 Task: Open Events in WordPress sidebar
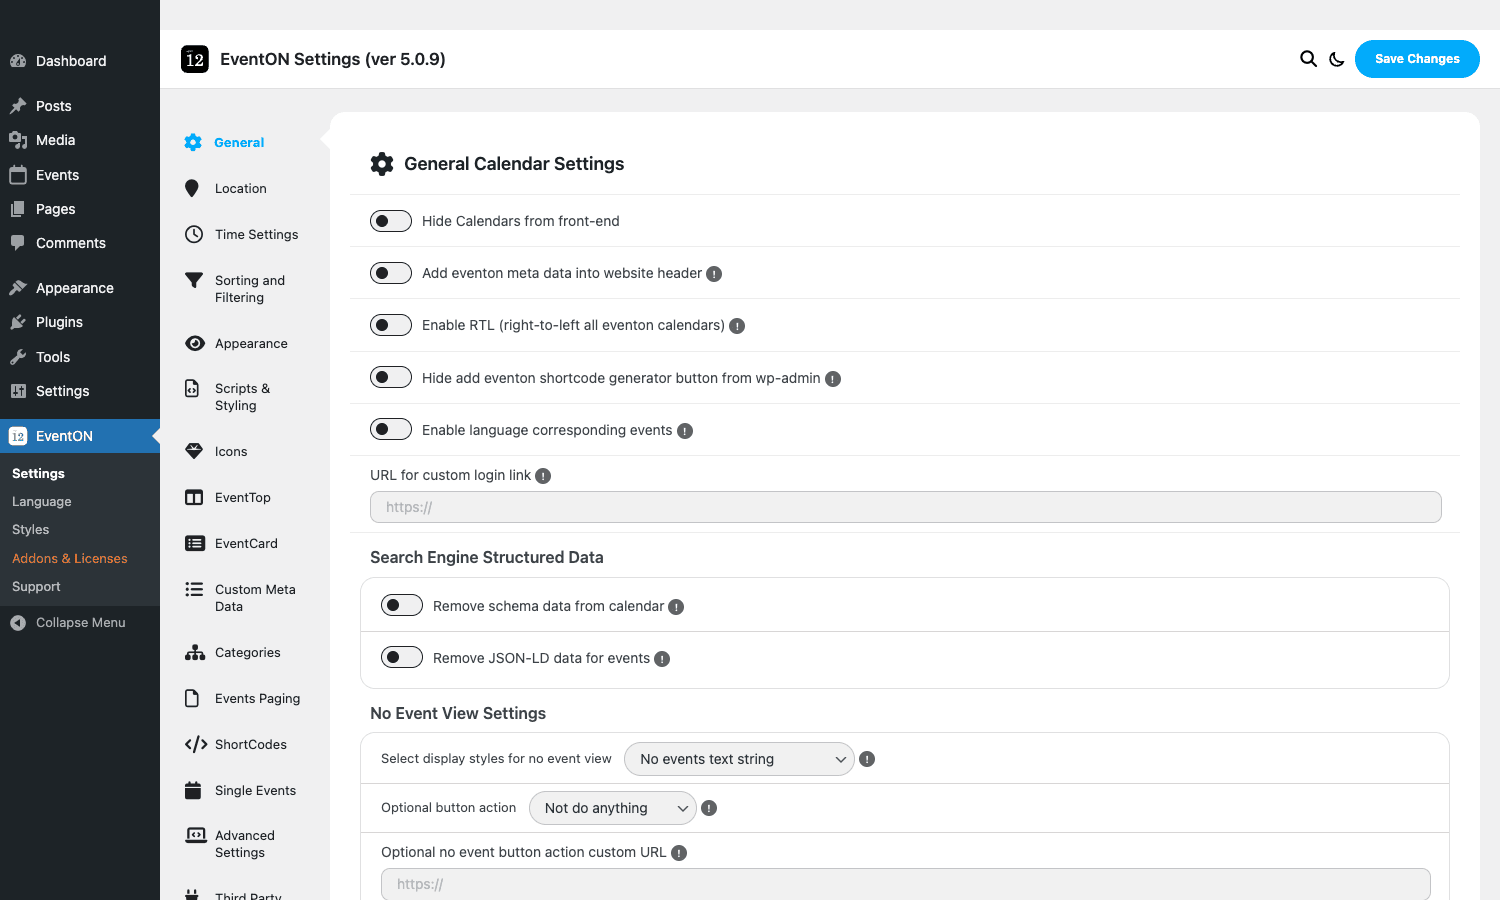point(80,175)
